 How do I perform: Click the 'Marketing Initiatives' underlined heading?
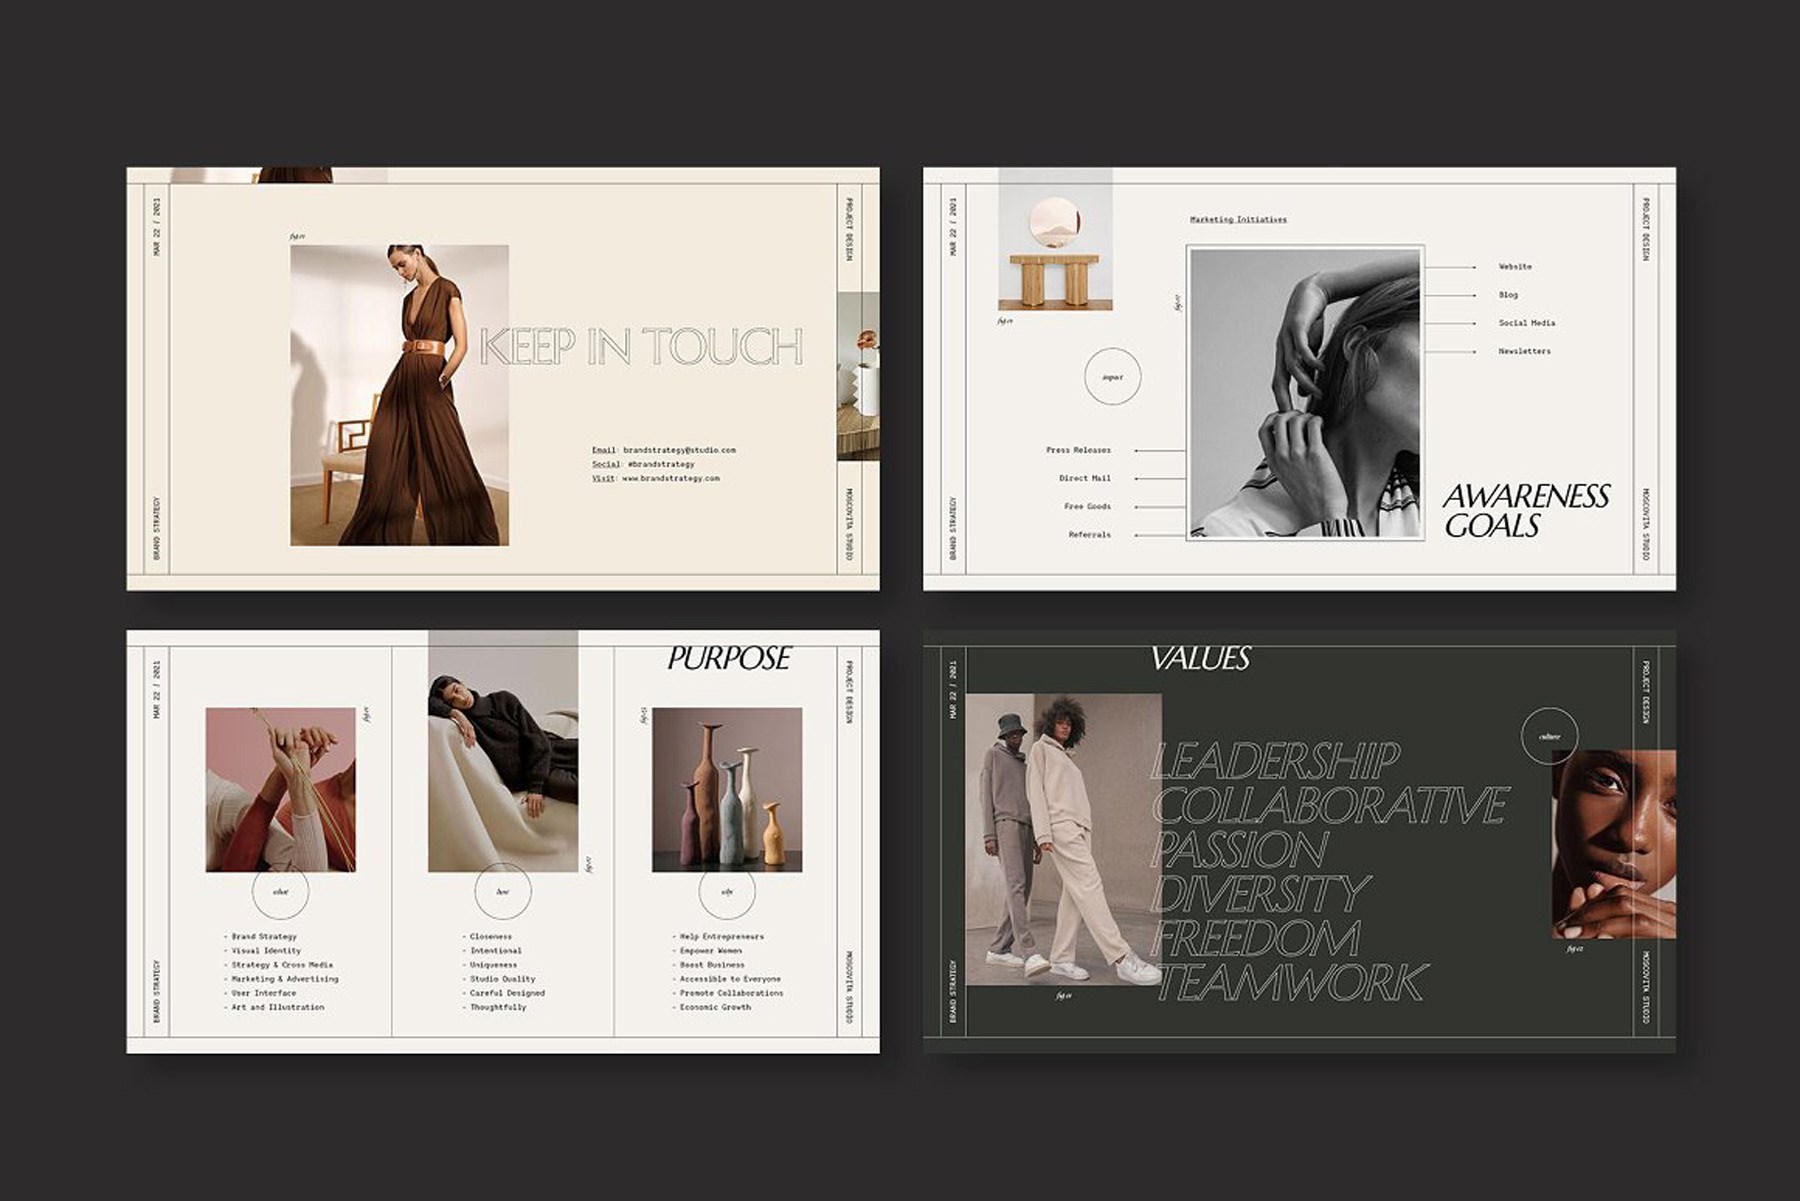click(x=1238, y=219)
